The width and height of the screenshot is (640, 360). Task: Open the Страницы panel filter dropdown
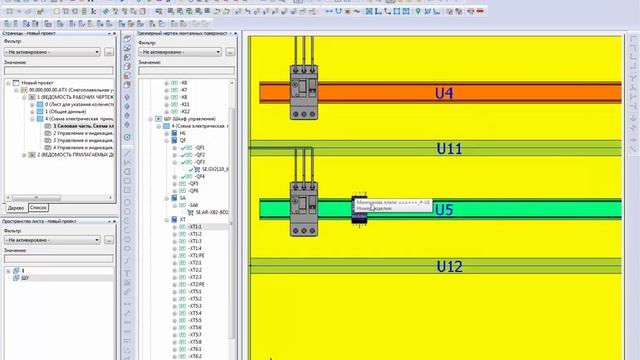[52, 52]
